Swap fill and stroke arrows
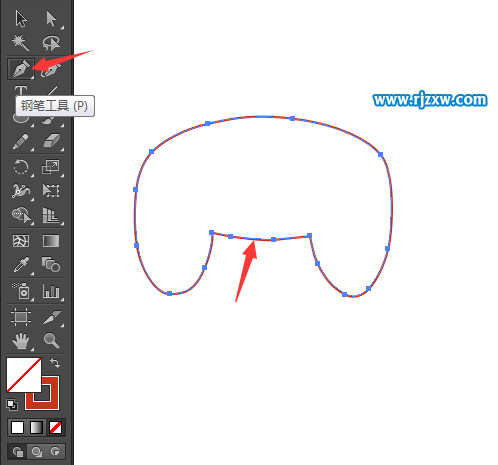 tap(55, 363)
